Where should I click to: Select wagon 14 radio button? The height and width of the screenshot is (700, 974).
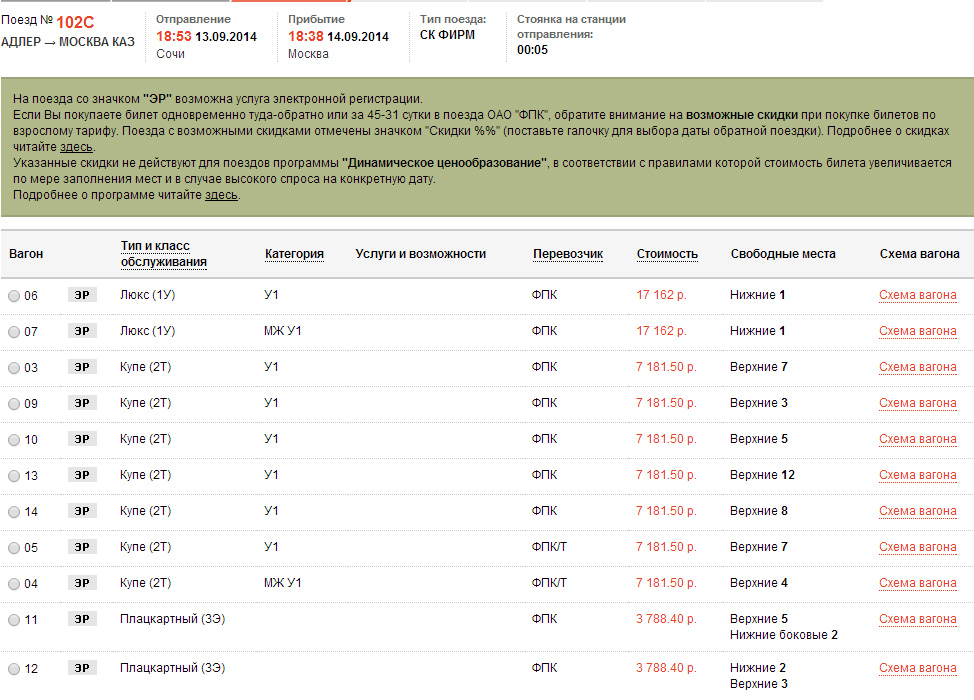pos(14,513)
